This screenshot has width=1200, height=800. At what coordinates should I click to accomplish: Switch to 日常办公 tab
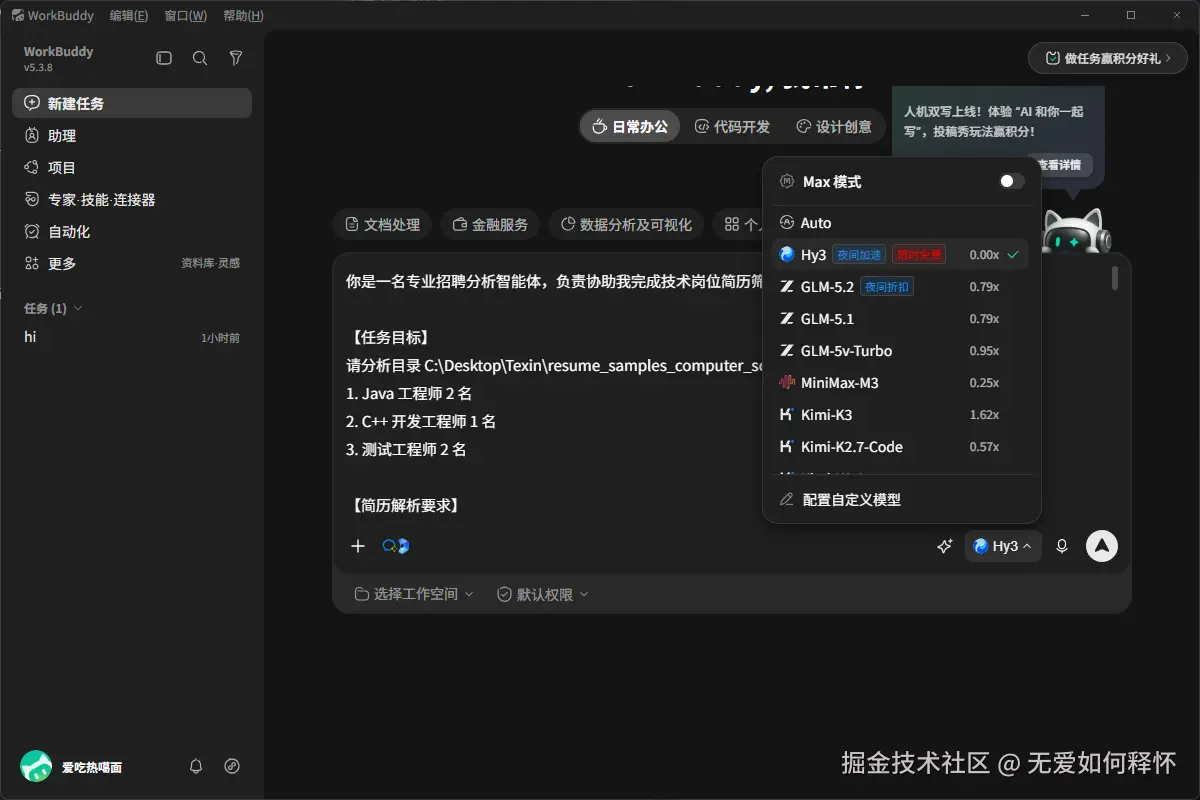630,127
